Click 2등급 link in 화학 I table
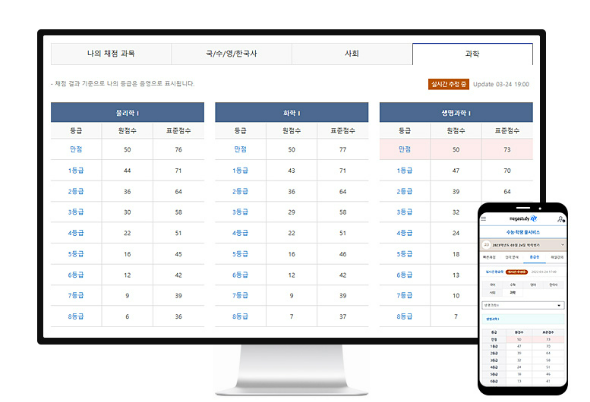590x402 pixels. pos(240,192)
